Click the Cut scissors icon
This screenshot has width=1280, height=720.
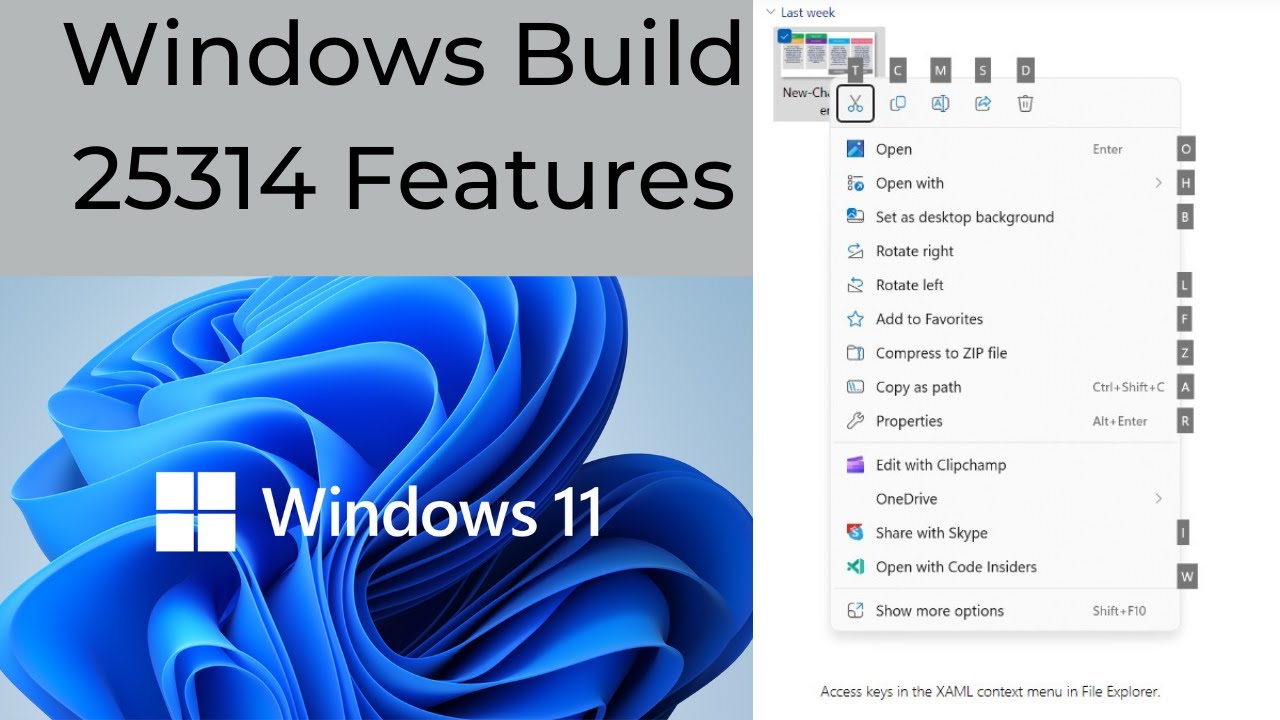[x=855, y=103]
